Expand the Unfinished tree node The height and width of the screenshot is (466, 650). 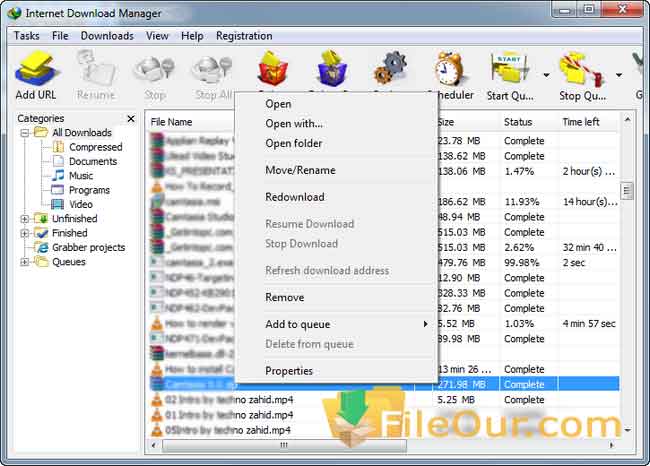pyautogui.click(x=24, y=218)
